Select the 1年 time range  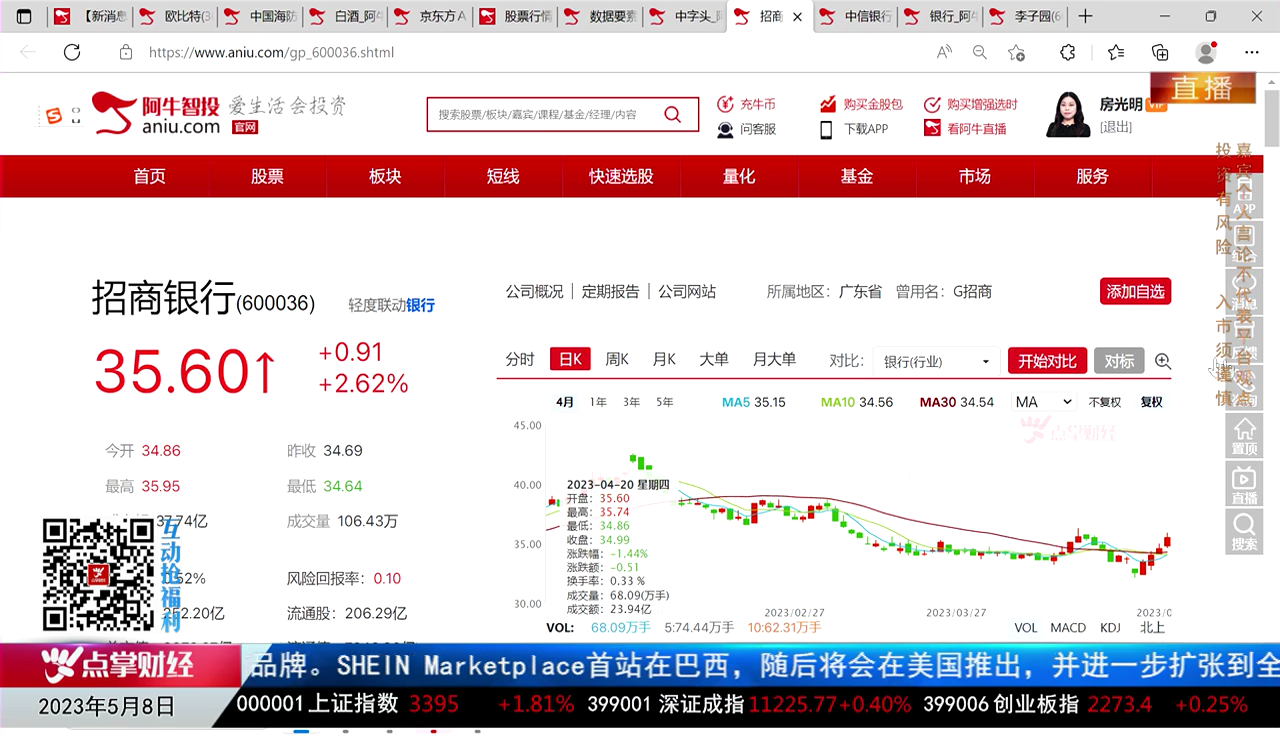pyautogui.click(x=598, y=402)
